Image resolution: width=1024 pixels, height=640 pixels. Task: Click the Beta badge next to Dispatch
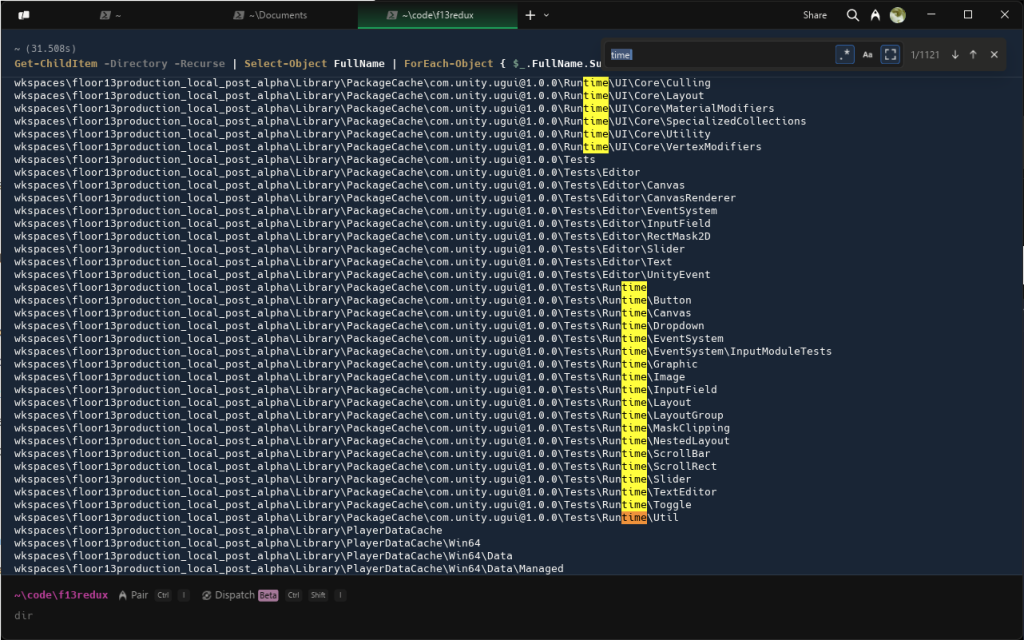click(x=268, y=595)
